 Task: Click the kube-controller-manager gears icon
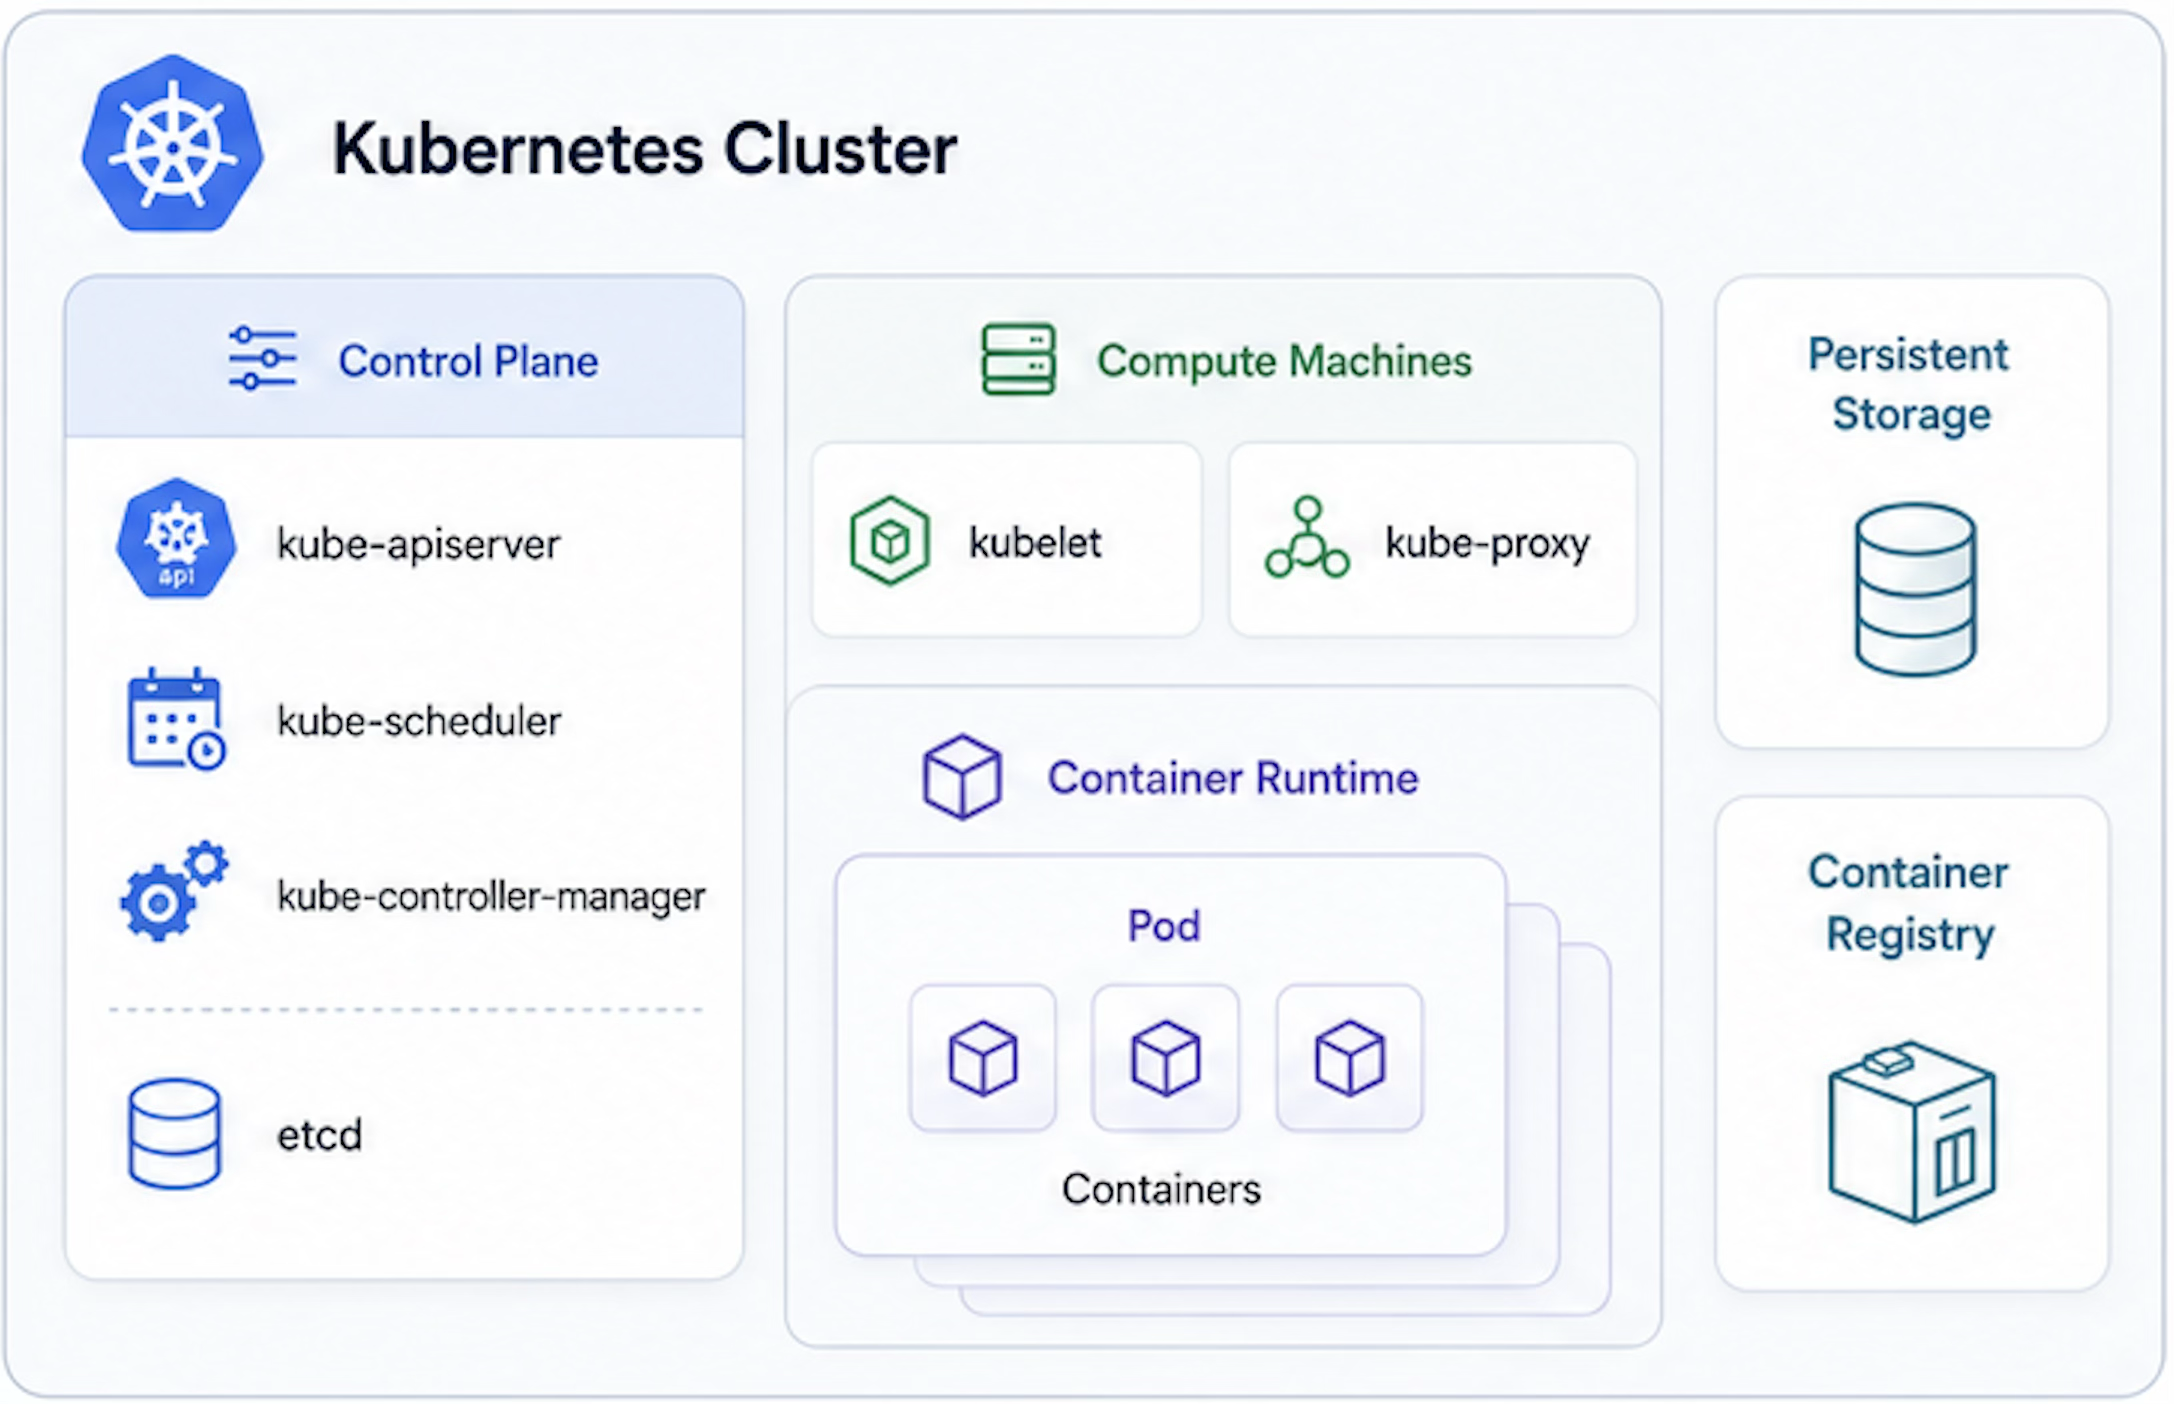pos(174,891)
